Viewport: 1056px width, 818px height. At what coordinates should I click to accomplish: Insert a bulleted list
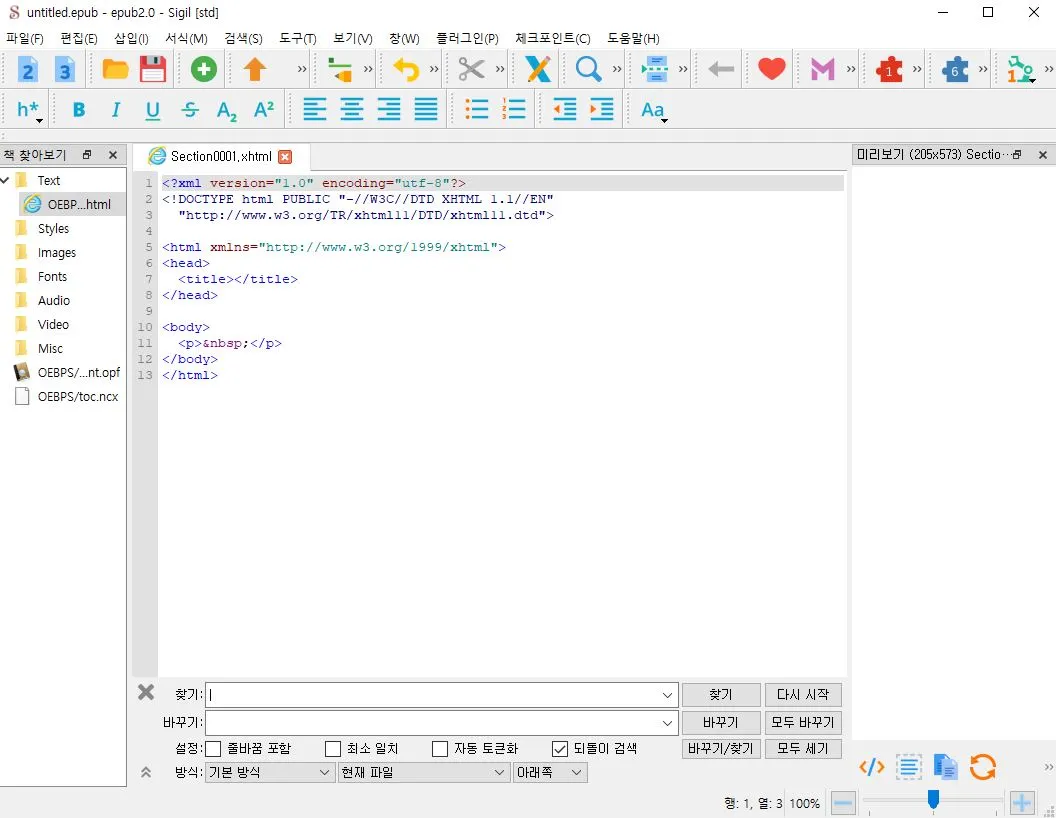[x=477, y=110]
